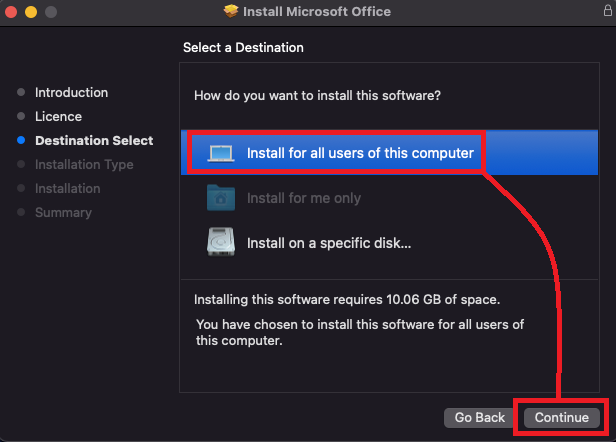Viewport: 616px width, 442px height.
Task: Click the laptop computer icon
Action: tap(221, 154)
